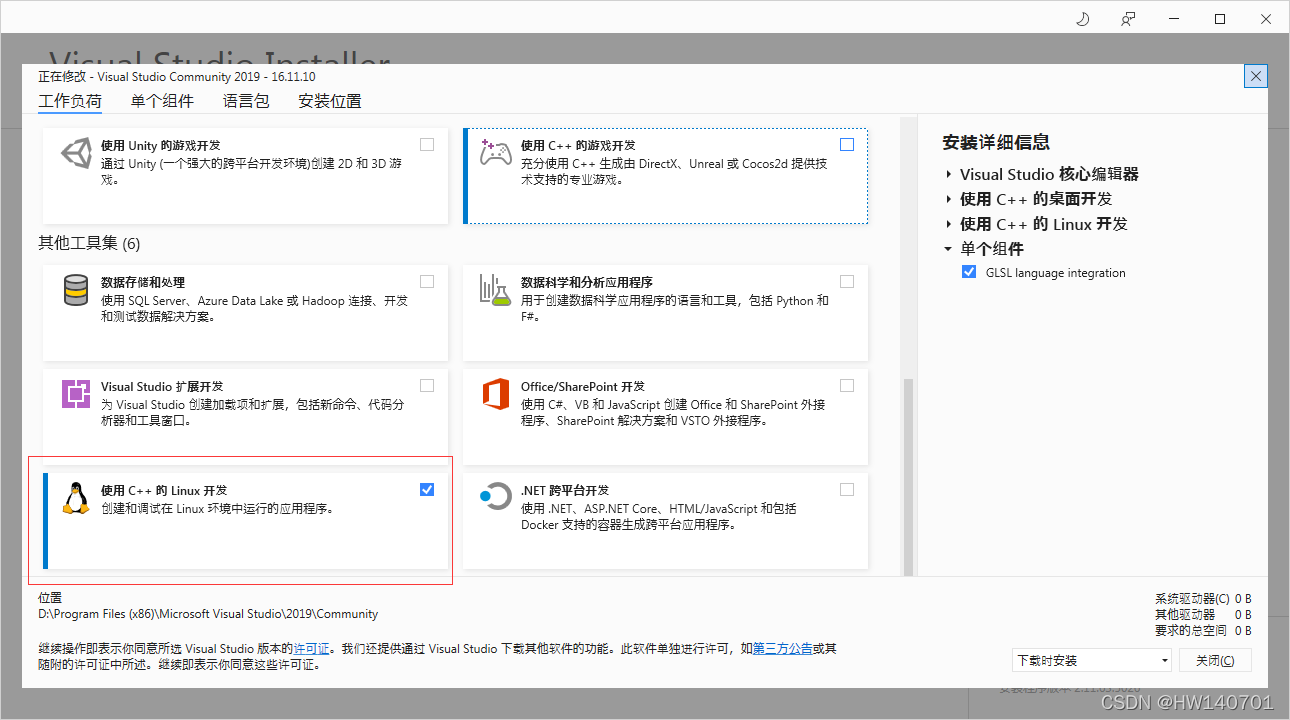Screen dimensions: 1290x720
Task: Click the data storage database icon
Action: click(76, 291)
